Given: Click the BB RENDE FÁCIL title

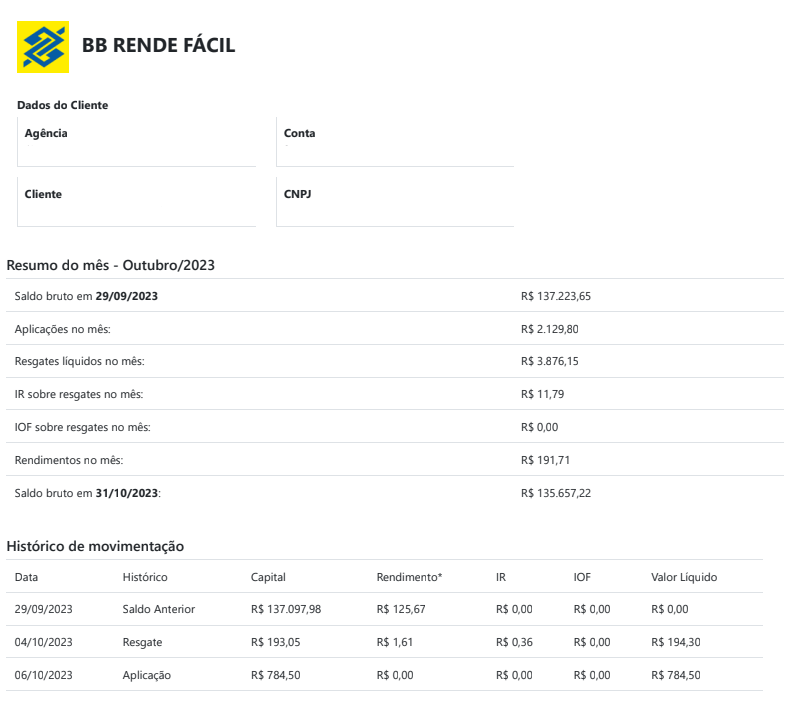Looking at the screenshot, I should click(x=158, y=45).
